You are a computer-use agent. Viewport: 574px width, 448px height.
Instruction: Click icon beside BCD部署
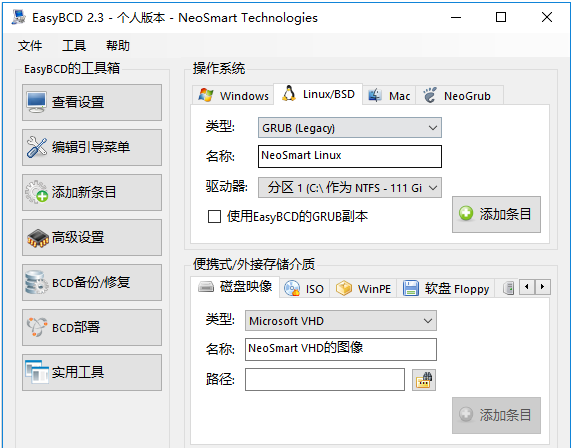click(37, 326)
